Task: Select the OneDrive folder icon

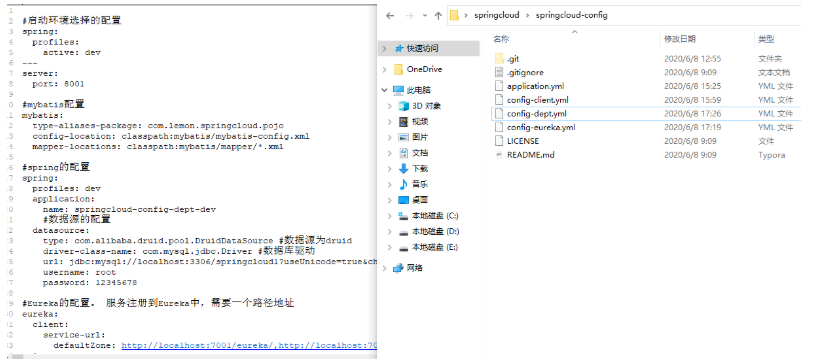Action: tap(398, 69)
